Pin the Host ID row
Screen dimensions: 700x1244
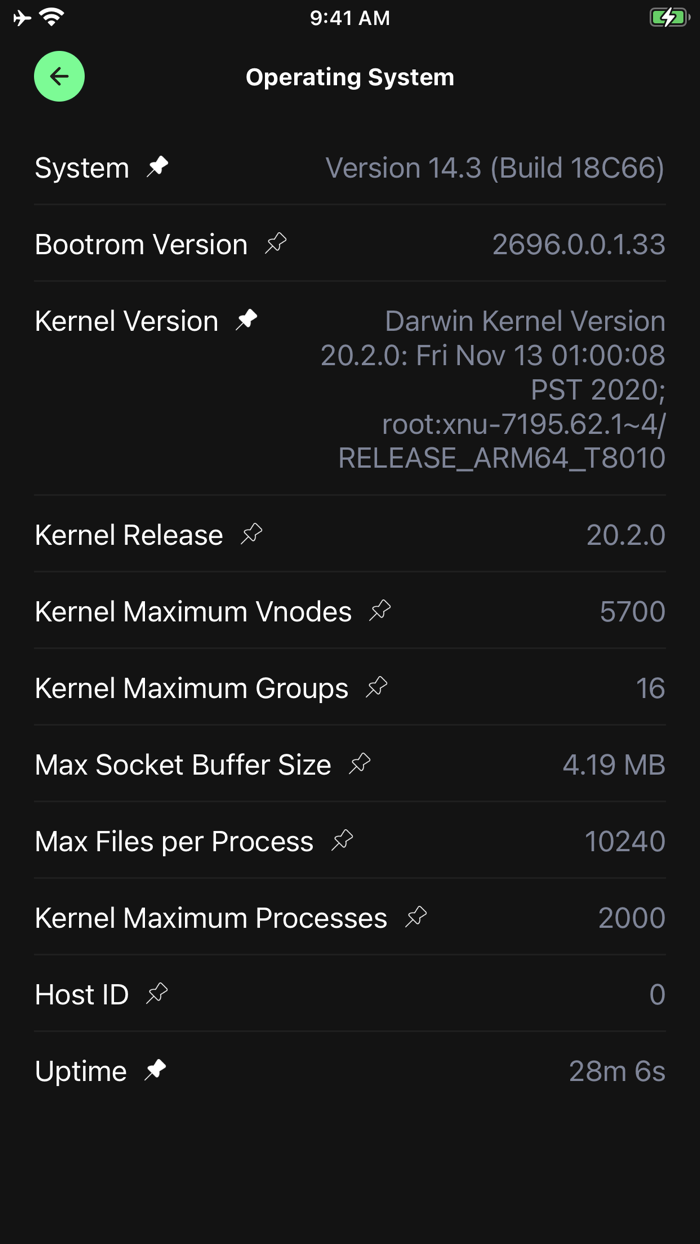click(157, 994)
